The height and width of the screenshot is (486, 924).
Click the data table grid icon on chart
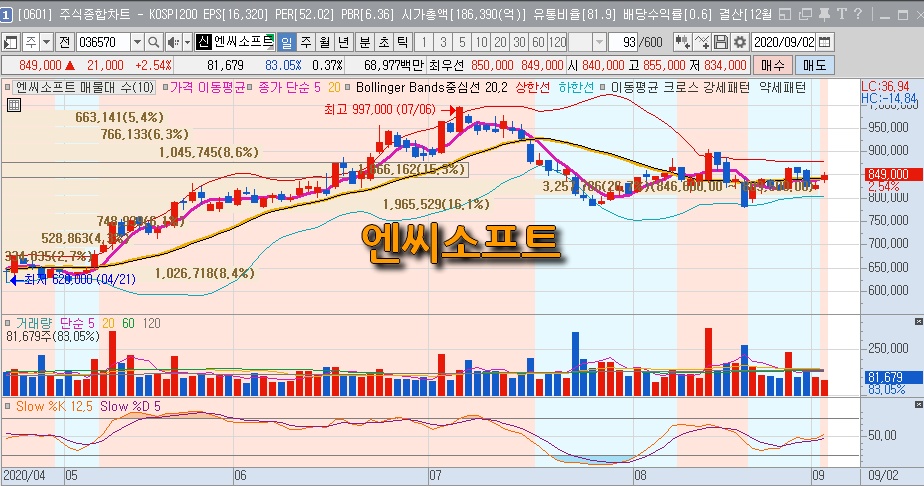coord(14,105)
